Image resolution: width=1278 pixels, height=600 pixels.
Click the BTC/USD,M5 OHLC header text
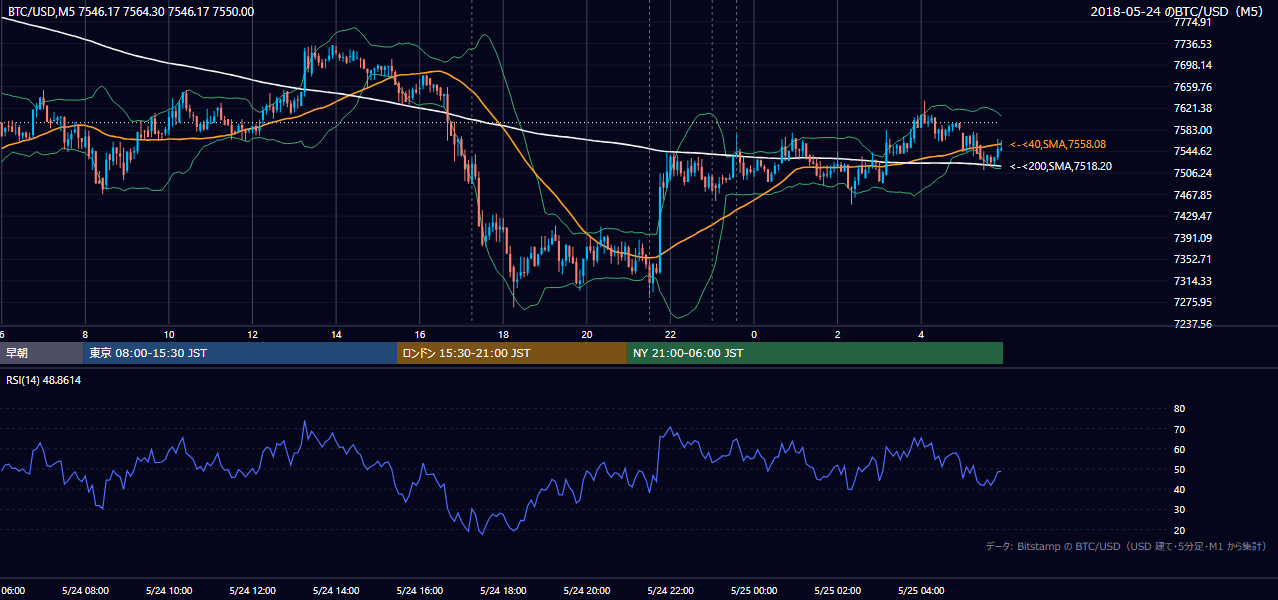(129, 12)
